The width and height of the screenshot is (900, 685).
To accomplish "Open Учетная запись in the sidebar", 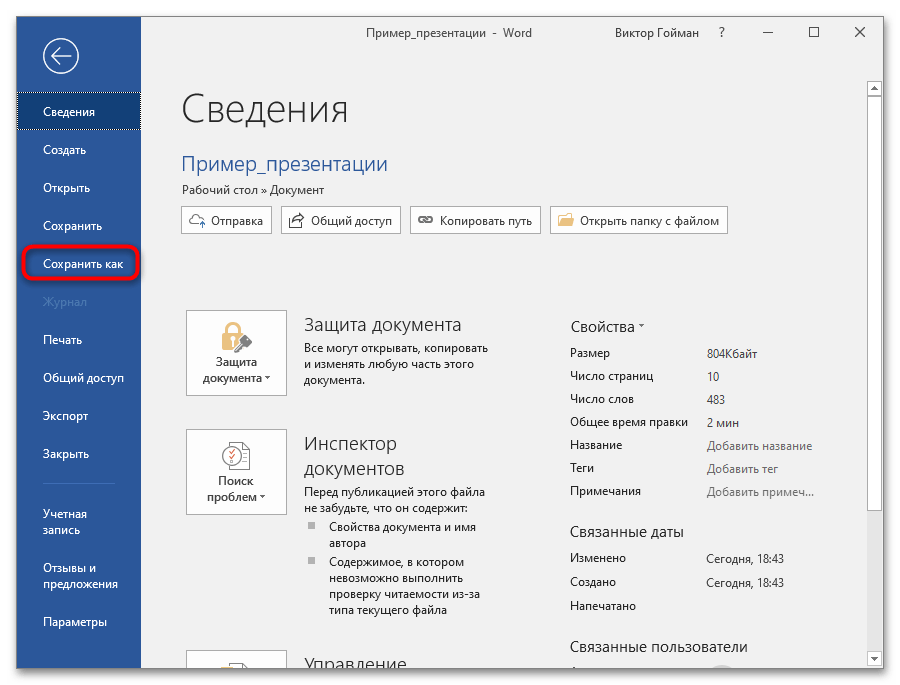I will (x=79, y=522).
